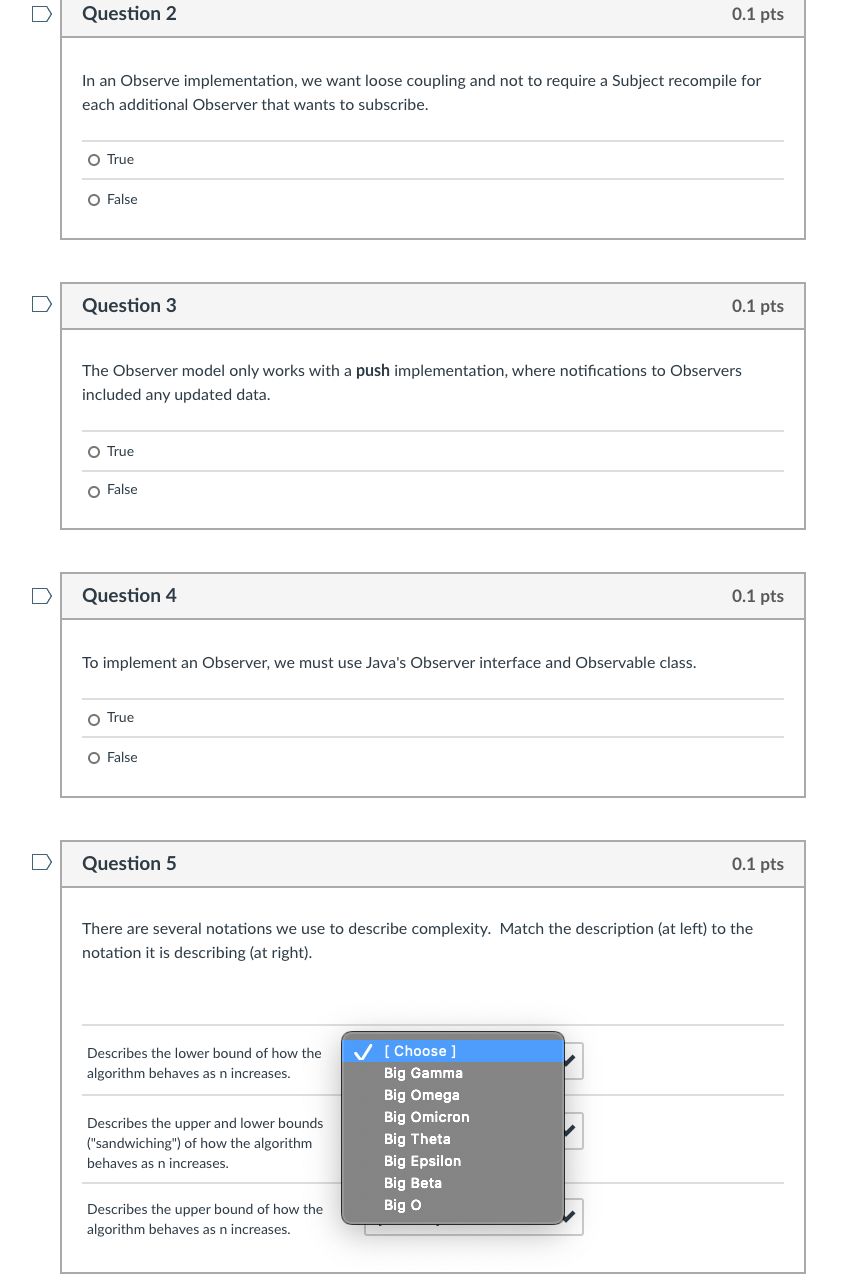Select False for Question 3
Screen dimensions: 848x1286
[x=93, y=490]
